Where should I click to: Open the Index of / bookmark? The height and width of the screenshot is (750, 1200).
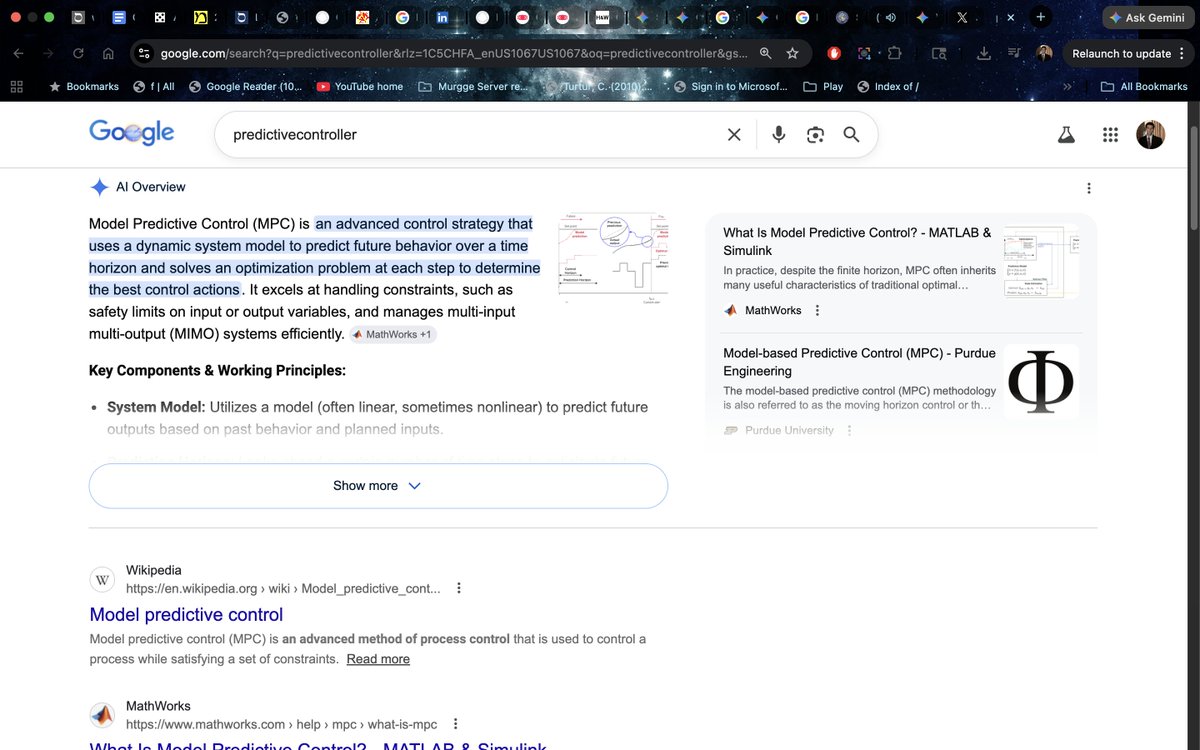(x=886, y=87)
